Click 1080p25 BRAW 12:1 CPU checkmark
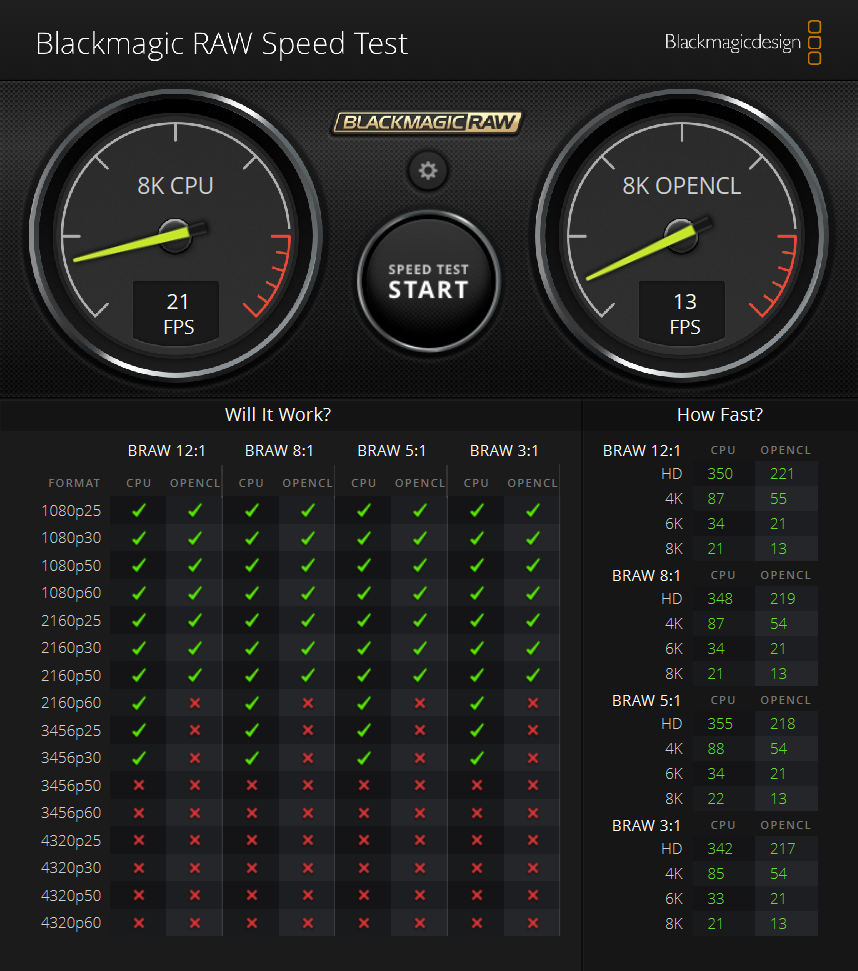 [x=139, y=510]
